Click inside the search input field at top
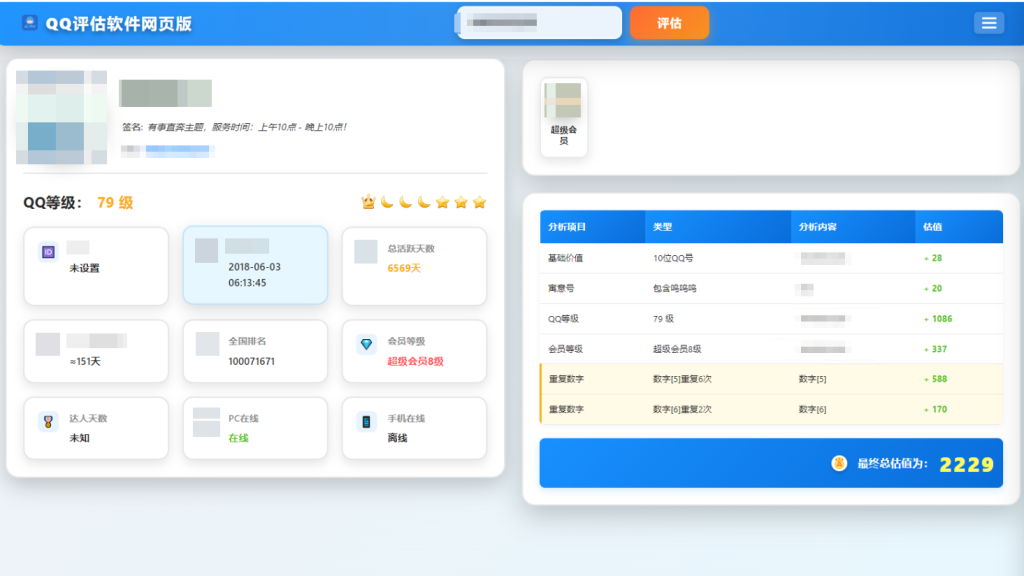This screenshot has height=576, width=1024. pos(538,22)
